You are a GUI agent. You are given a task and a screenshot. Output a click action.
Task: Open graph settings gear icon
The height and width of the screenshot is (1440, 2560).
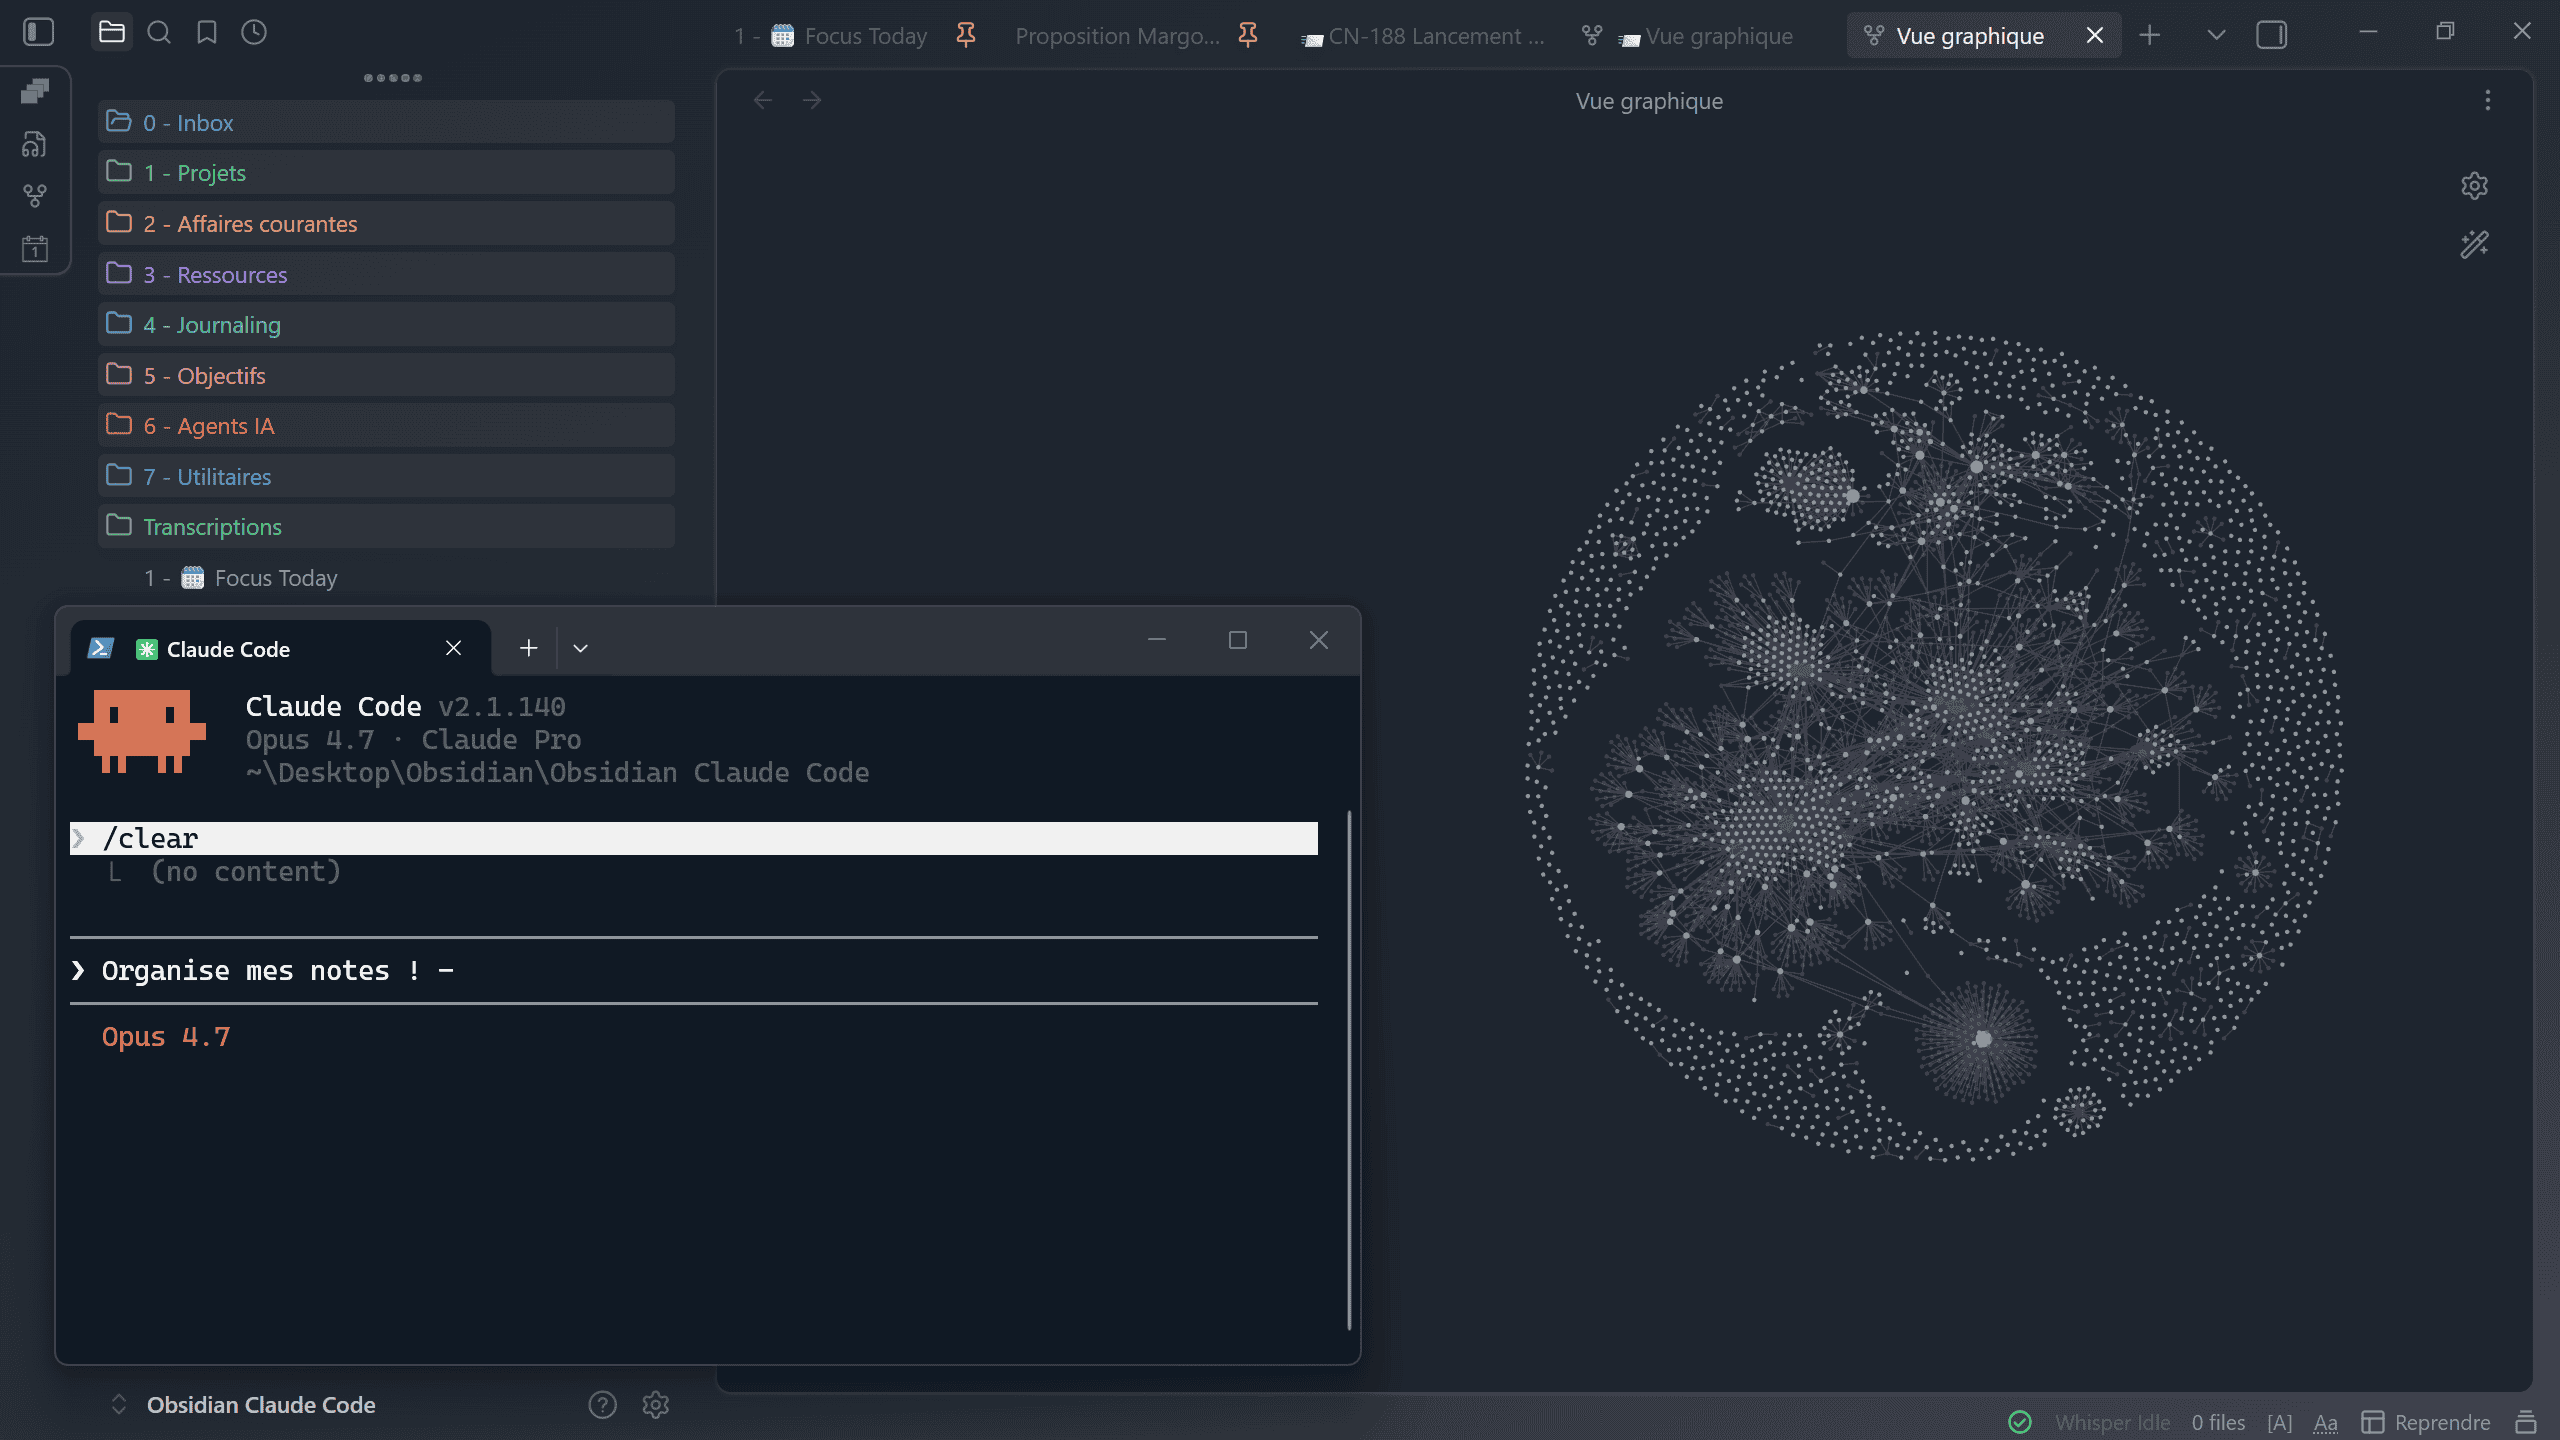pyautogui.click(x=2475, y=186)
